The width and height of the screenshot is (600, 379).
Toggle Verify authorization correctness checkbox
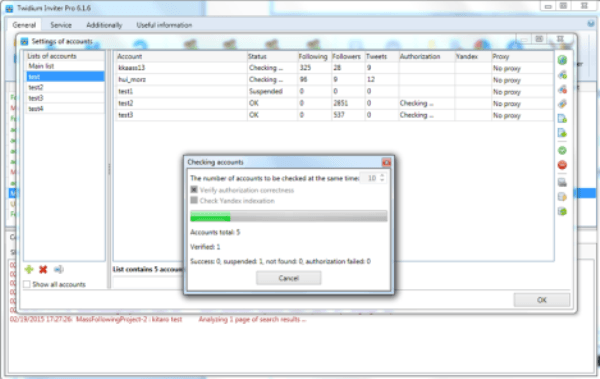coord(194,190)
